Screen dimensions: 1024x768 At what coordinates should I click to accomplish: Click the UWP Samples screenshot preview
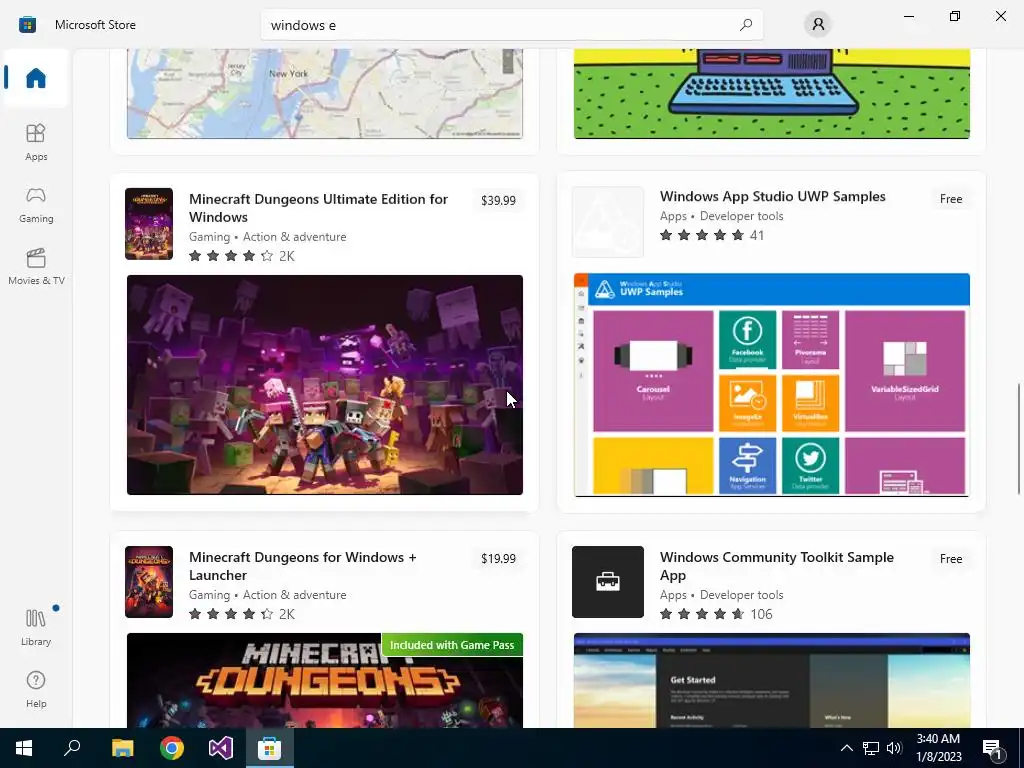click(x=772, y=385)
